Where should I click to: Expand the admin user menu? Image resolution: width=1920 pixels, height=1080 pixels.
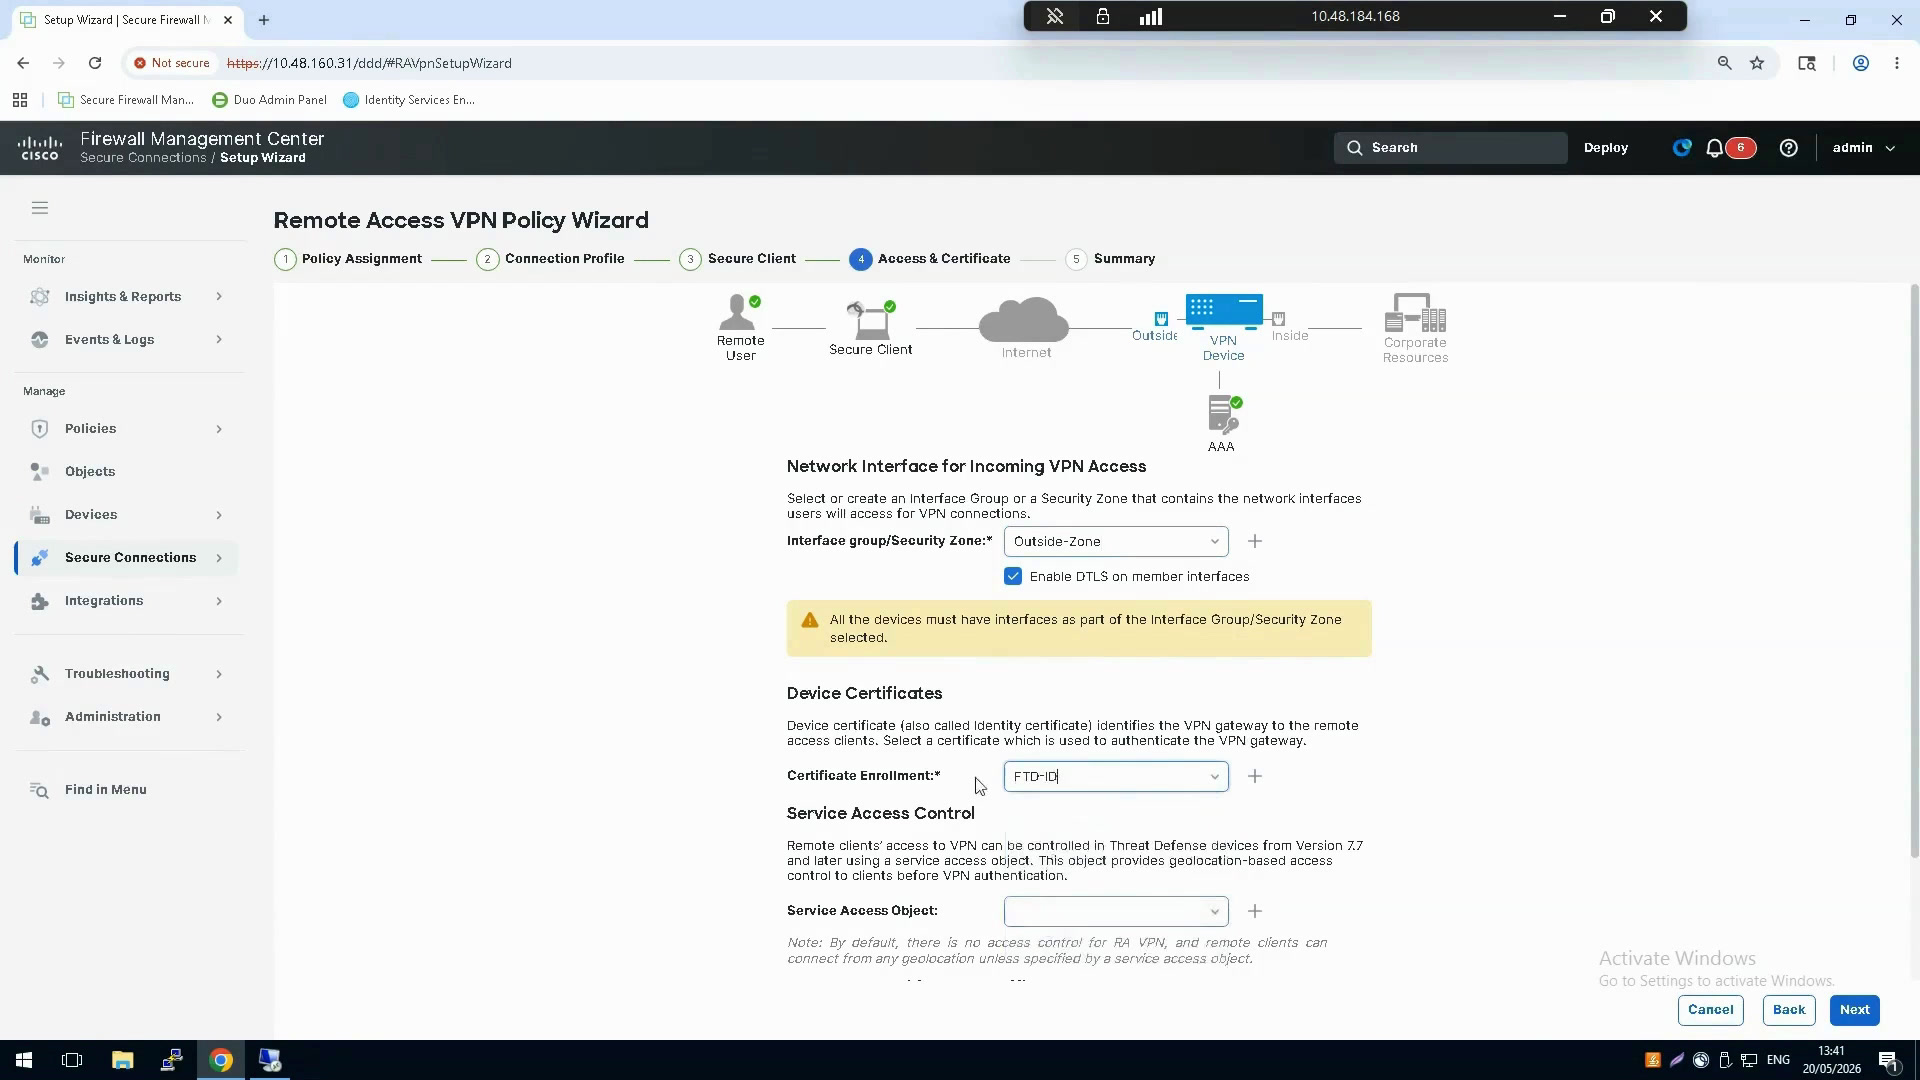tap(1863, 148)
